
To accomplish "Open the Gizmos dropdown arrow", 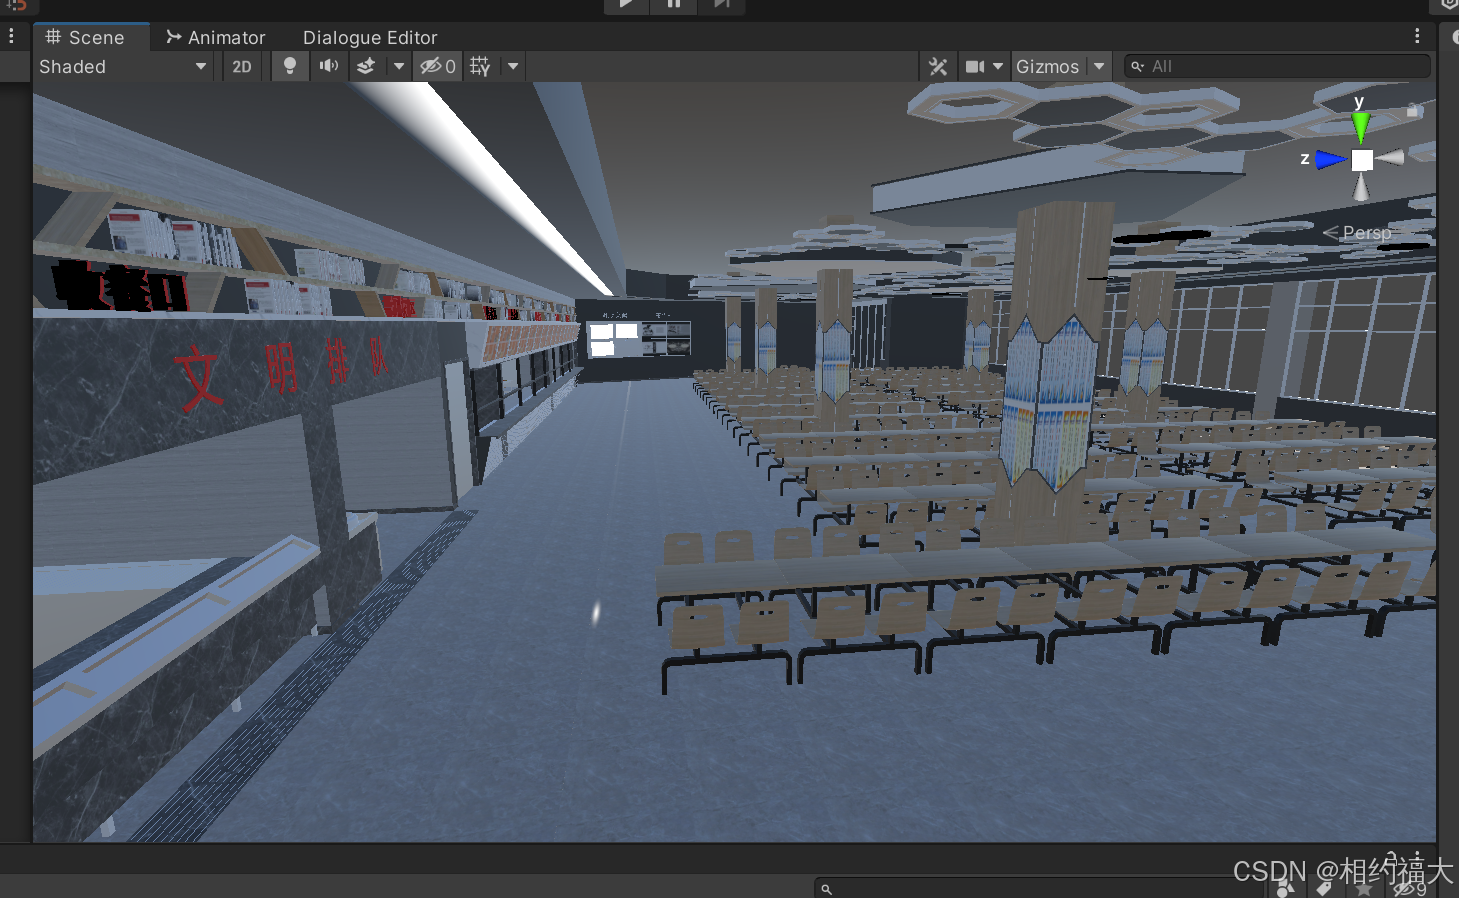I will click(x=1099, y=66).
